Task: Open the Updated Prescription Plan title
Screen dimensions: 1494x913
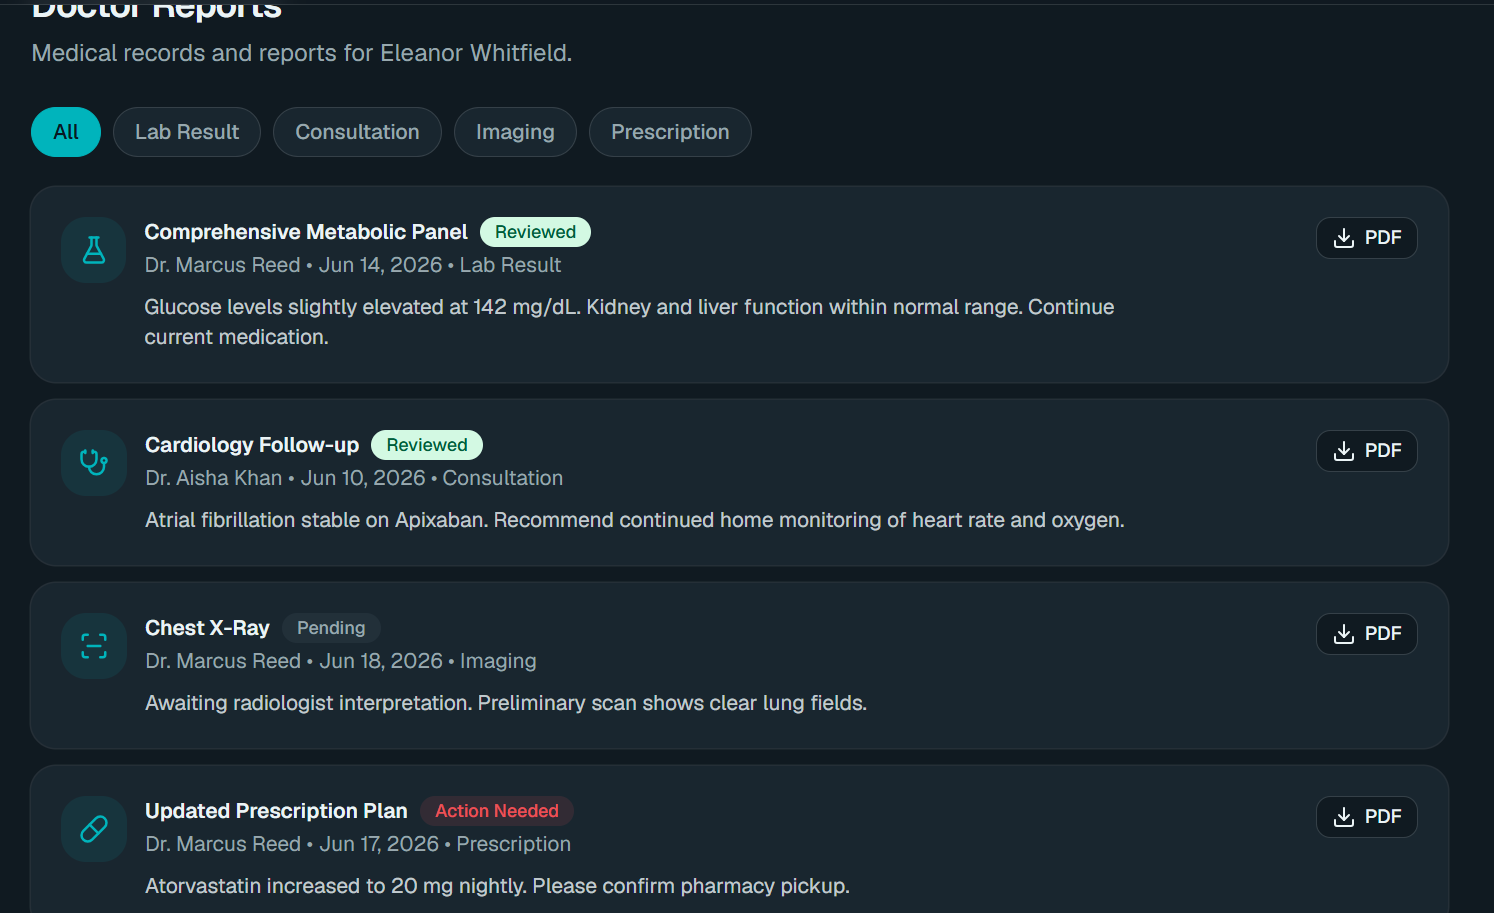Action: (x=276, y=811)
